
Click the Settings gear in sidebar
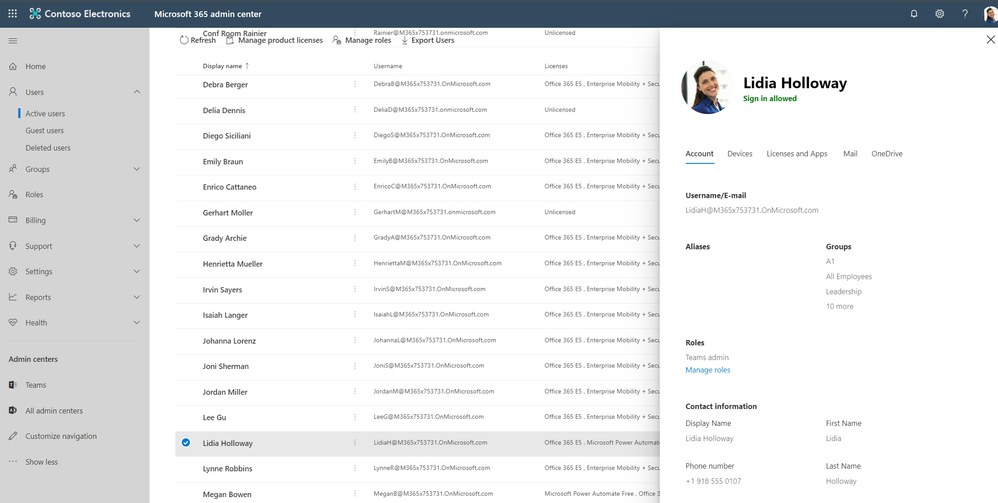tap(13, 271)
